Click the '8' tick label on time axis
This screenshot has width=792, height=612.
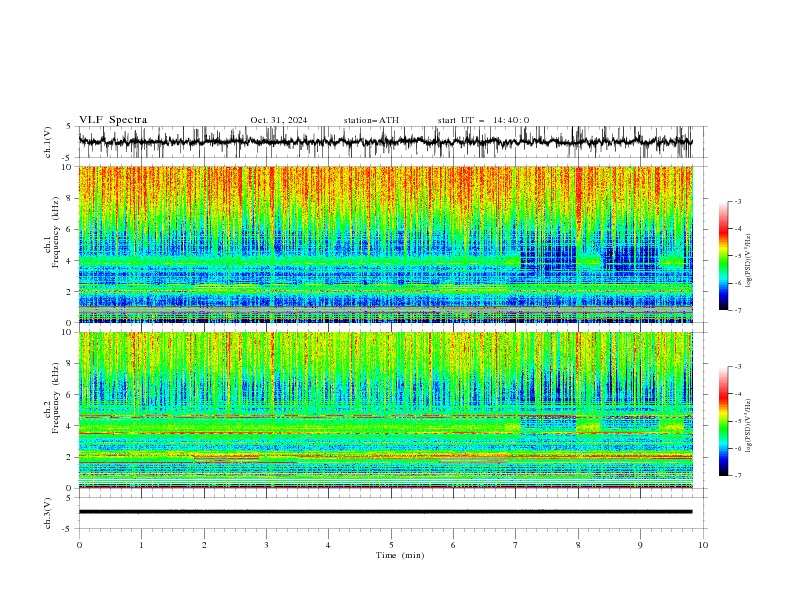coord(578,545)
